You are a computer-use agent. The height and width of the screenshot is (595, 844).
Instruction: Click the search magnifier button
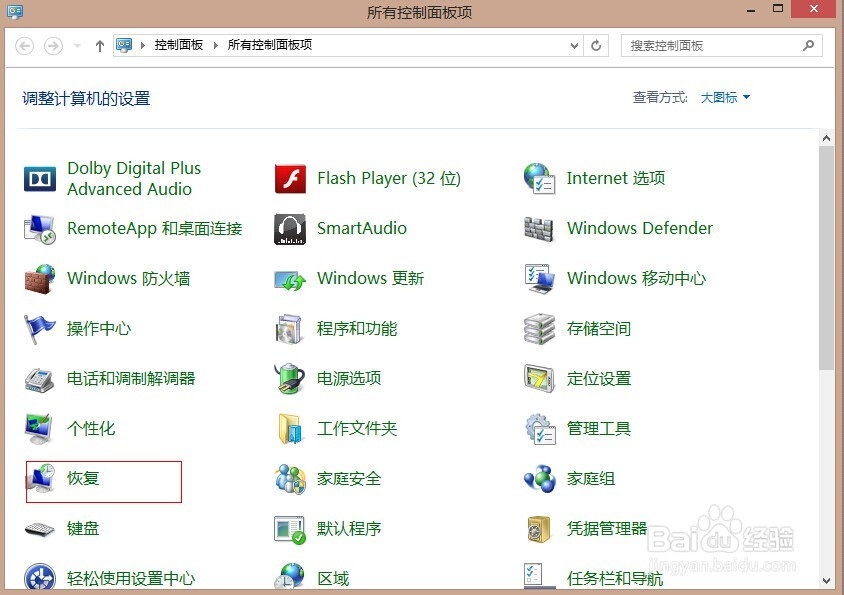pyautogui.click(x=808, y=46)
